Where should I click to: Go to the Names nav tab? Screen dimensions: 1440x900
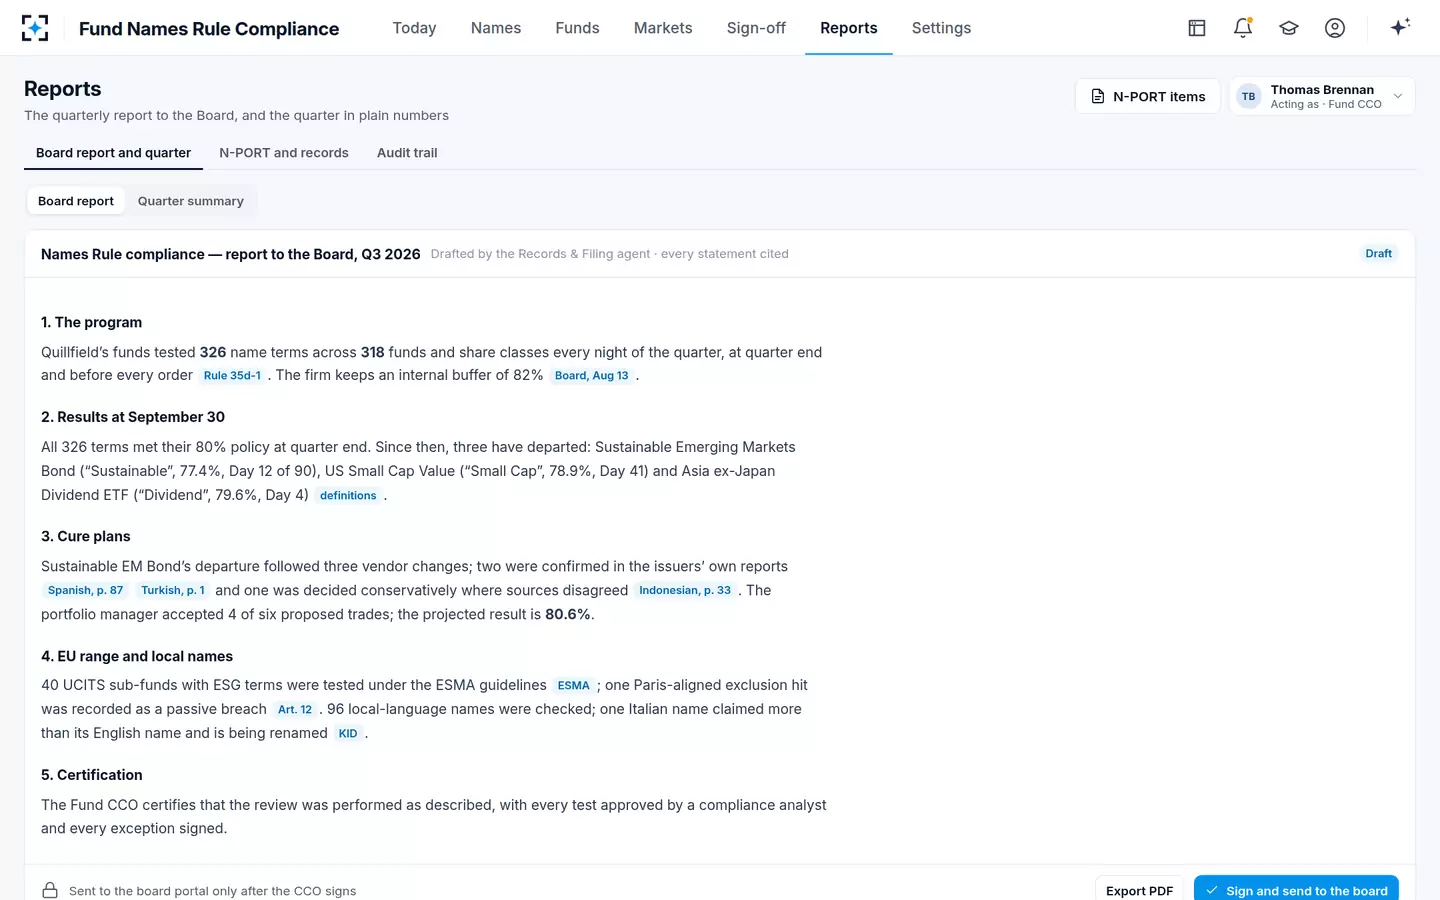[x=496, y=28]
